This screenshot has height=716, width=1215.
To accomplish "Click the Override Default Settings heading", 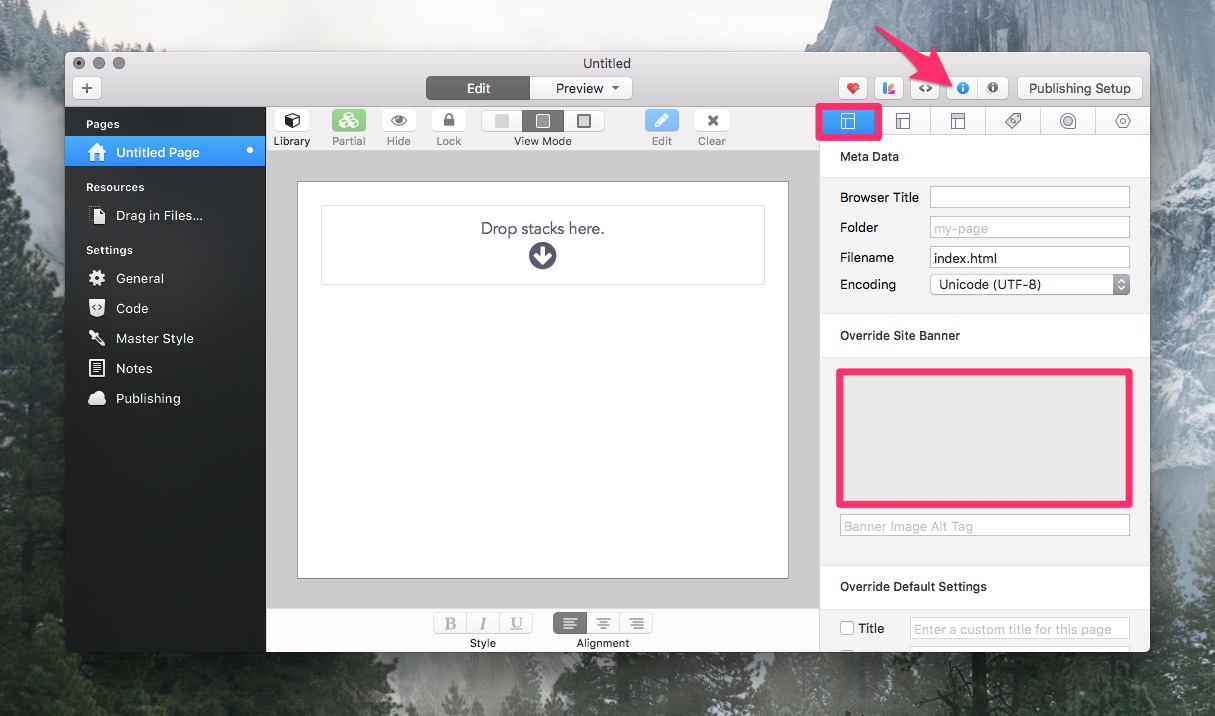I will 913,587.
